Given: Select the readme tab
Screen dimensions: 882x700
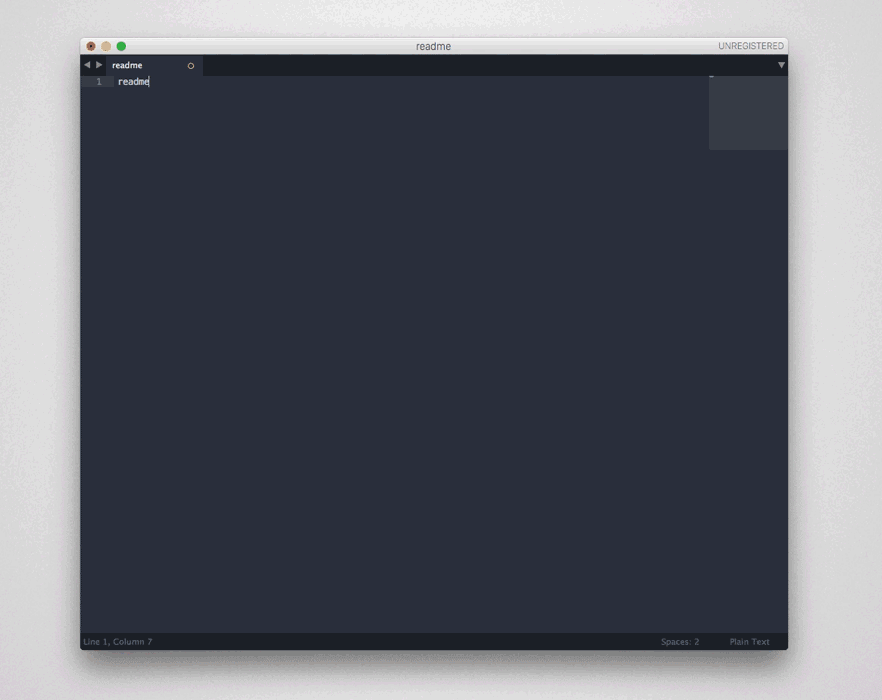Looking at the screenshot, I should tap(154, 65).
